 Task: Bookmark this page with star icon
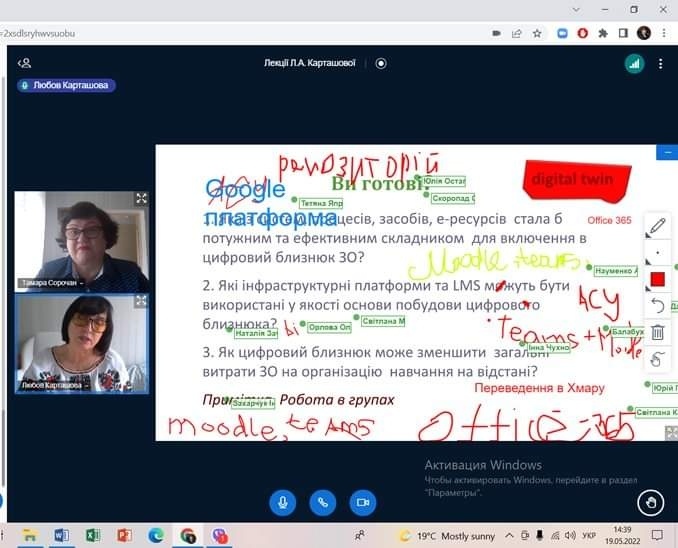click(537, 33)
